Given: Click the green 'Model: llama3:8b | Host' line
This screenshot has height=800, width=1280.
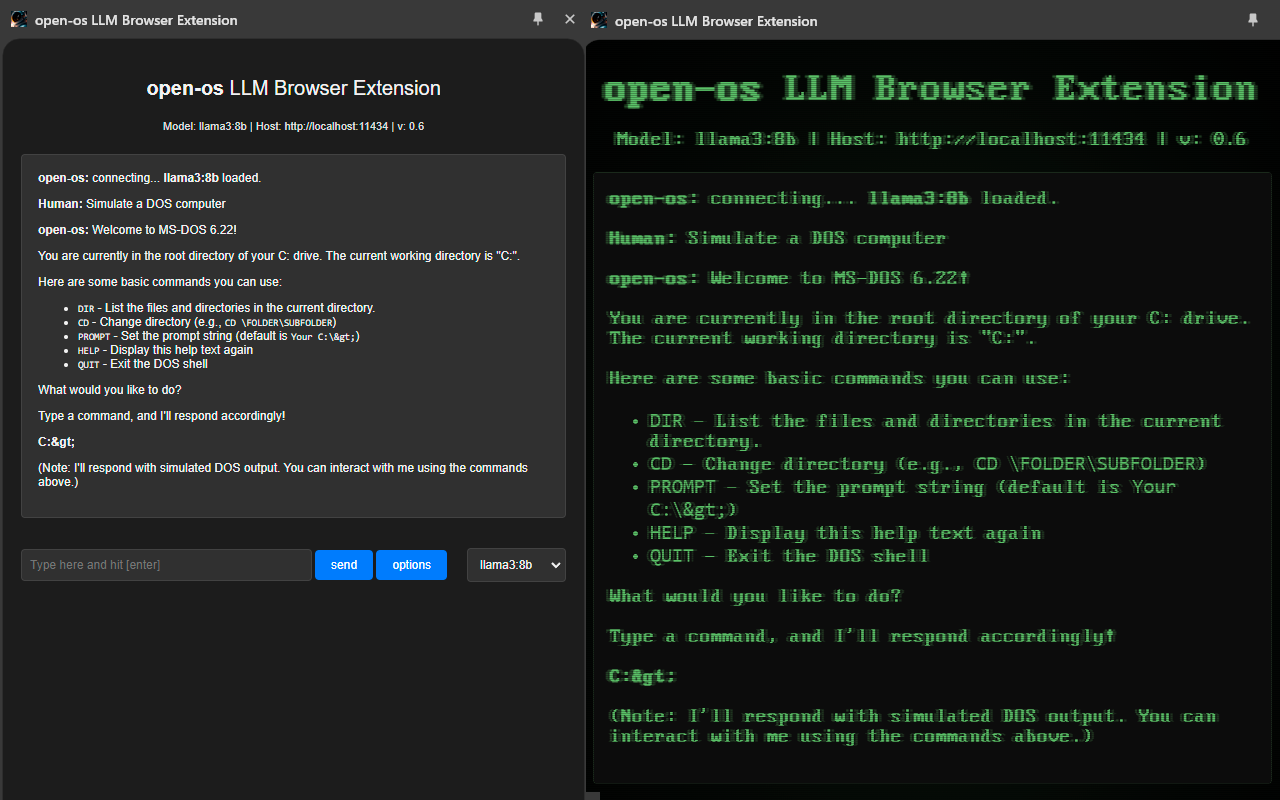Looking at the screenshot, I should 931,139.
